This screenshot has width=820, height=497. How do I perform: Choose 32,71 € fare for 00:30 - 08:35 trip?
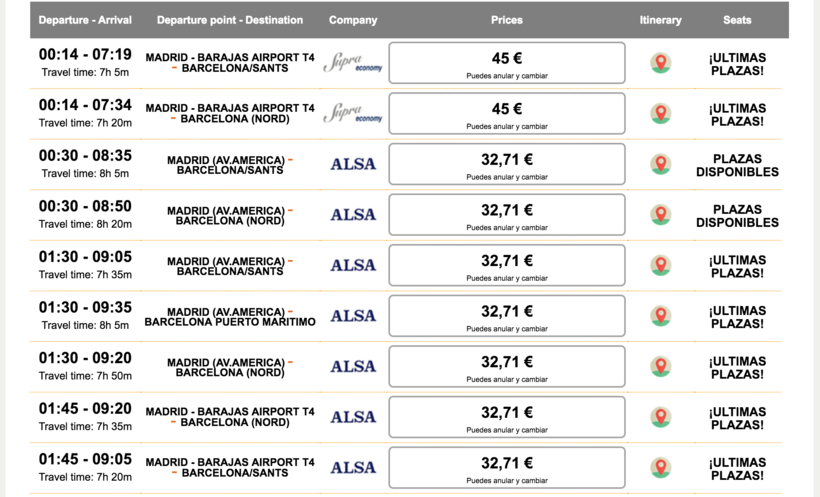(507, 164)
